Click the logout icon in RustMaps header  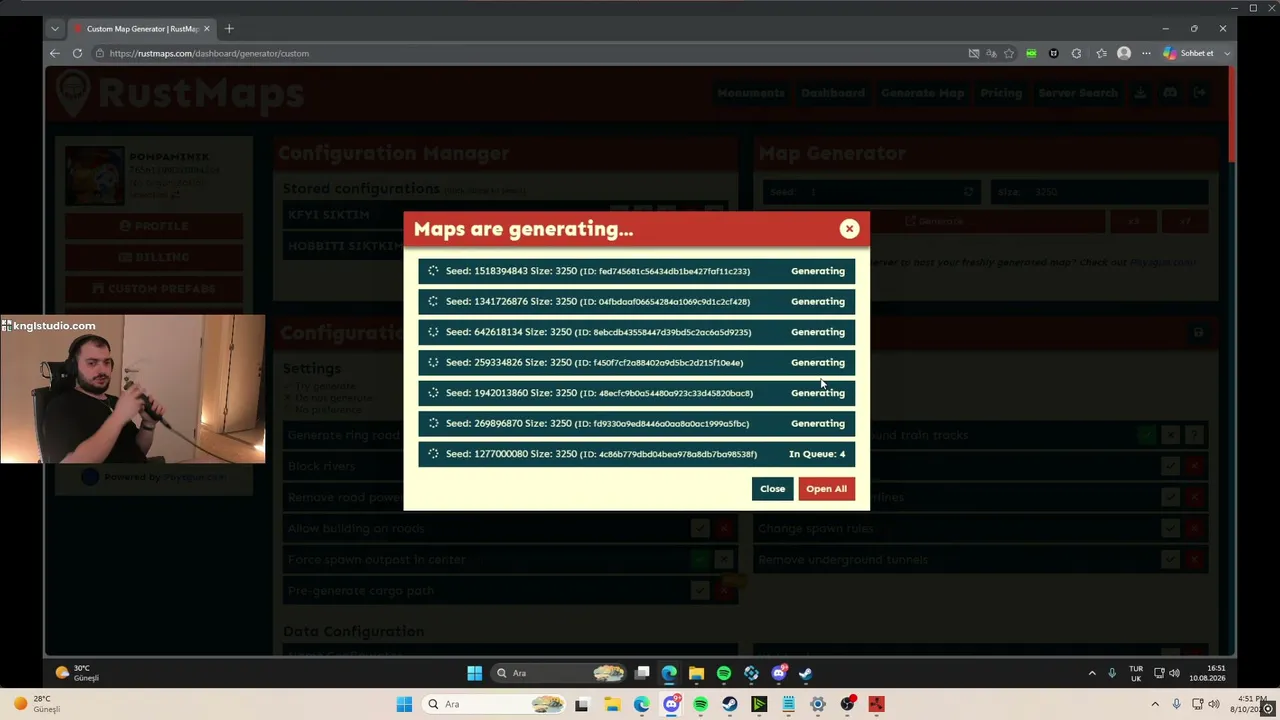coord(1199,93)
